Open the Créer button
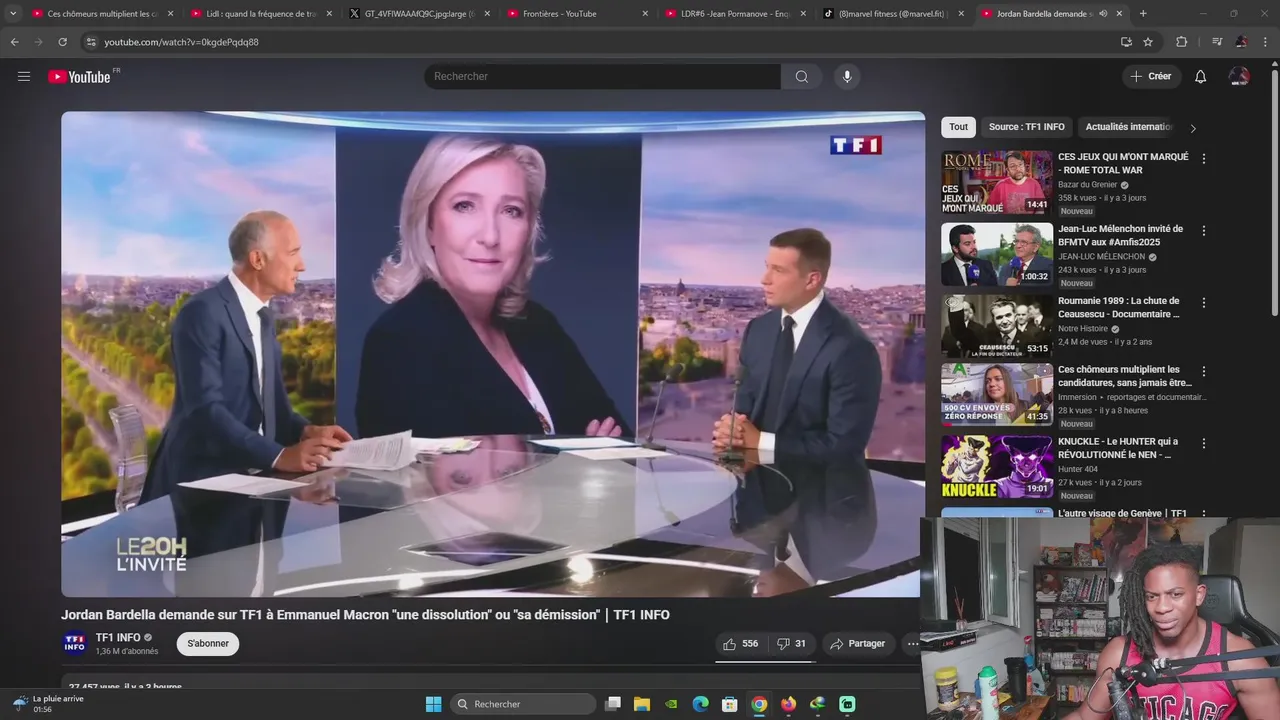The image size is (1280, 720). click(1151, 76)
